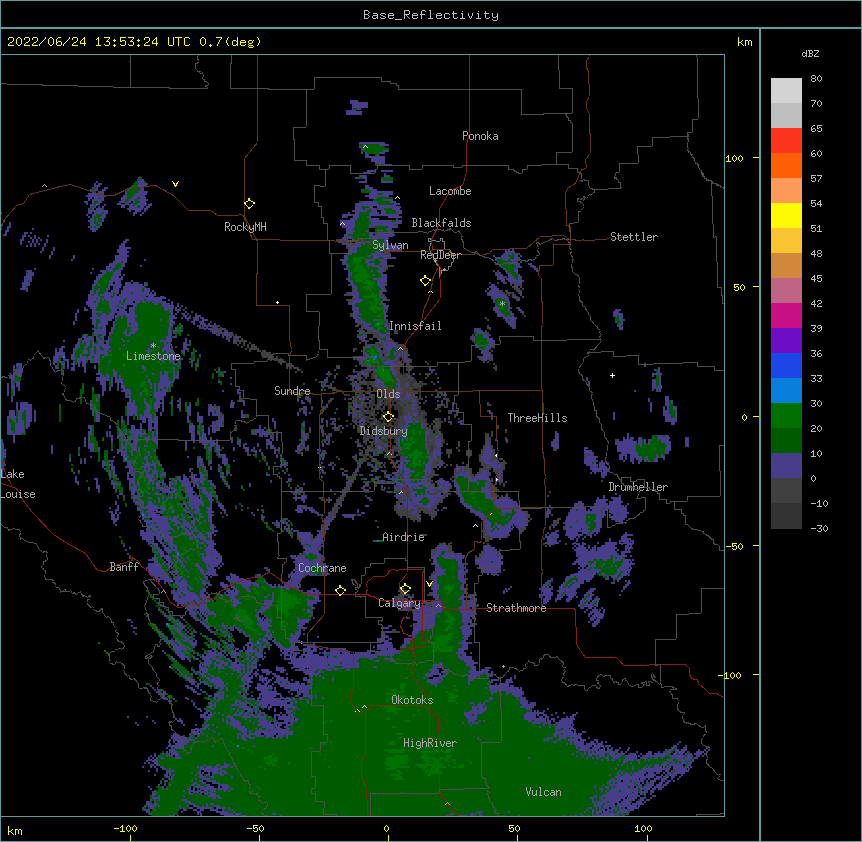
Task: Click the pink 42–45 dBZ legend swatch
Action: click(786, 291)
